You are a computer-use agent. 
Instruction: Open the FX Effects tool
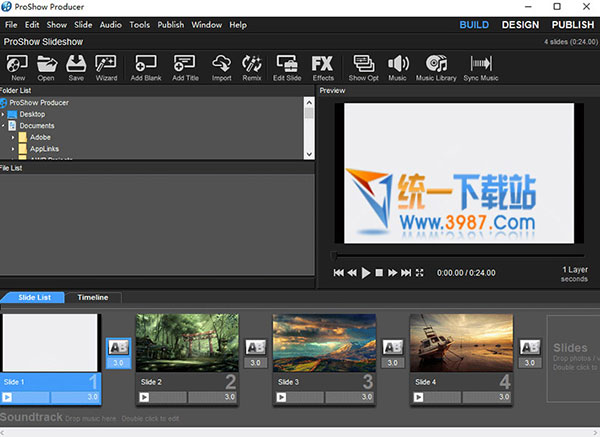[323, 68]
